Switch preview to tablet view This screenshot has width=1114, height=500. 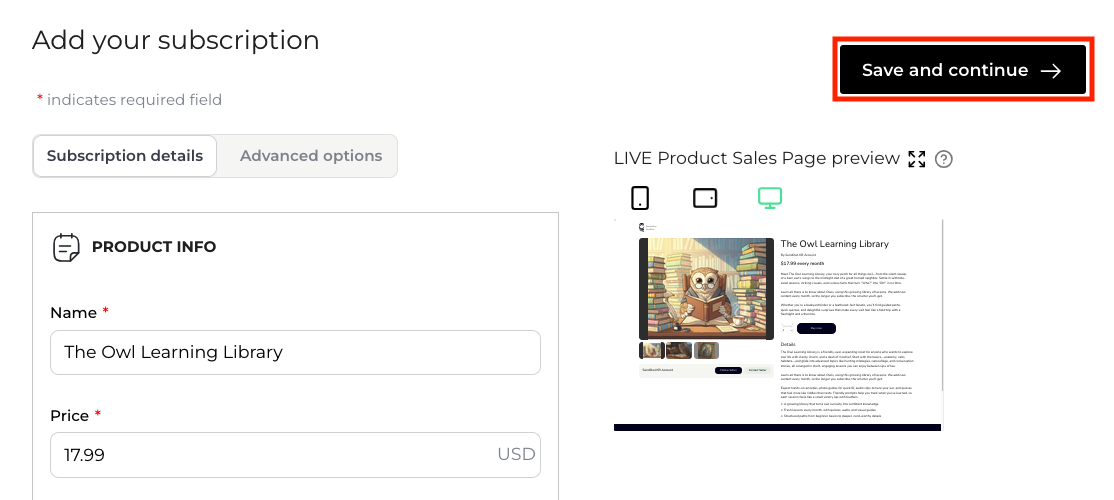(x=705, y=198)
